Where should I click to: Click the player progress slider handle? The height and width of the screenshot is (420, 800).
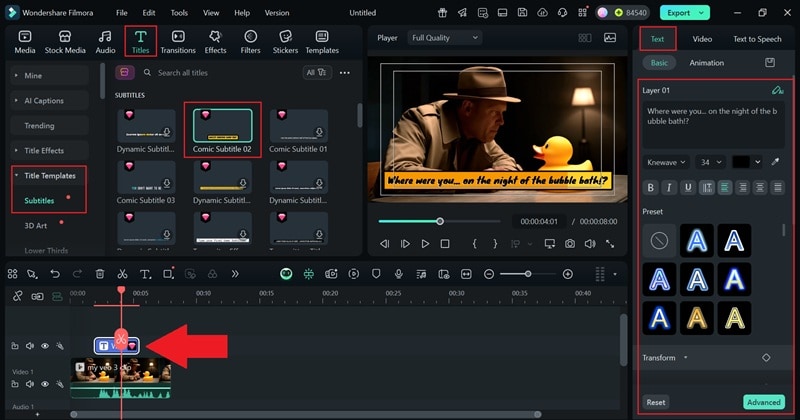[x=440, y=221]
